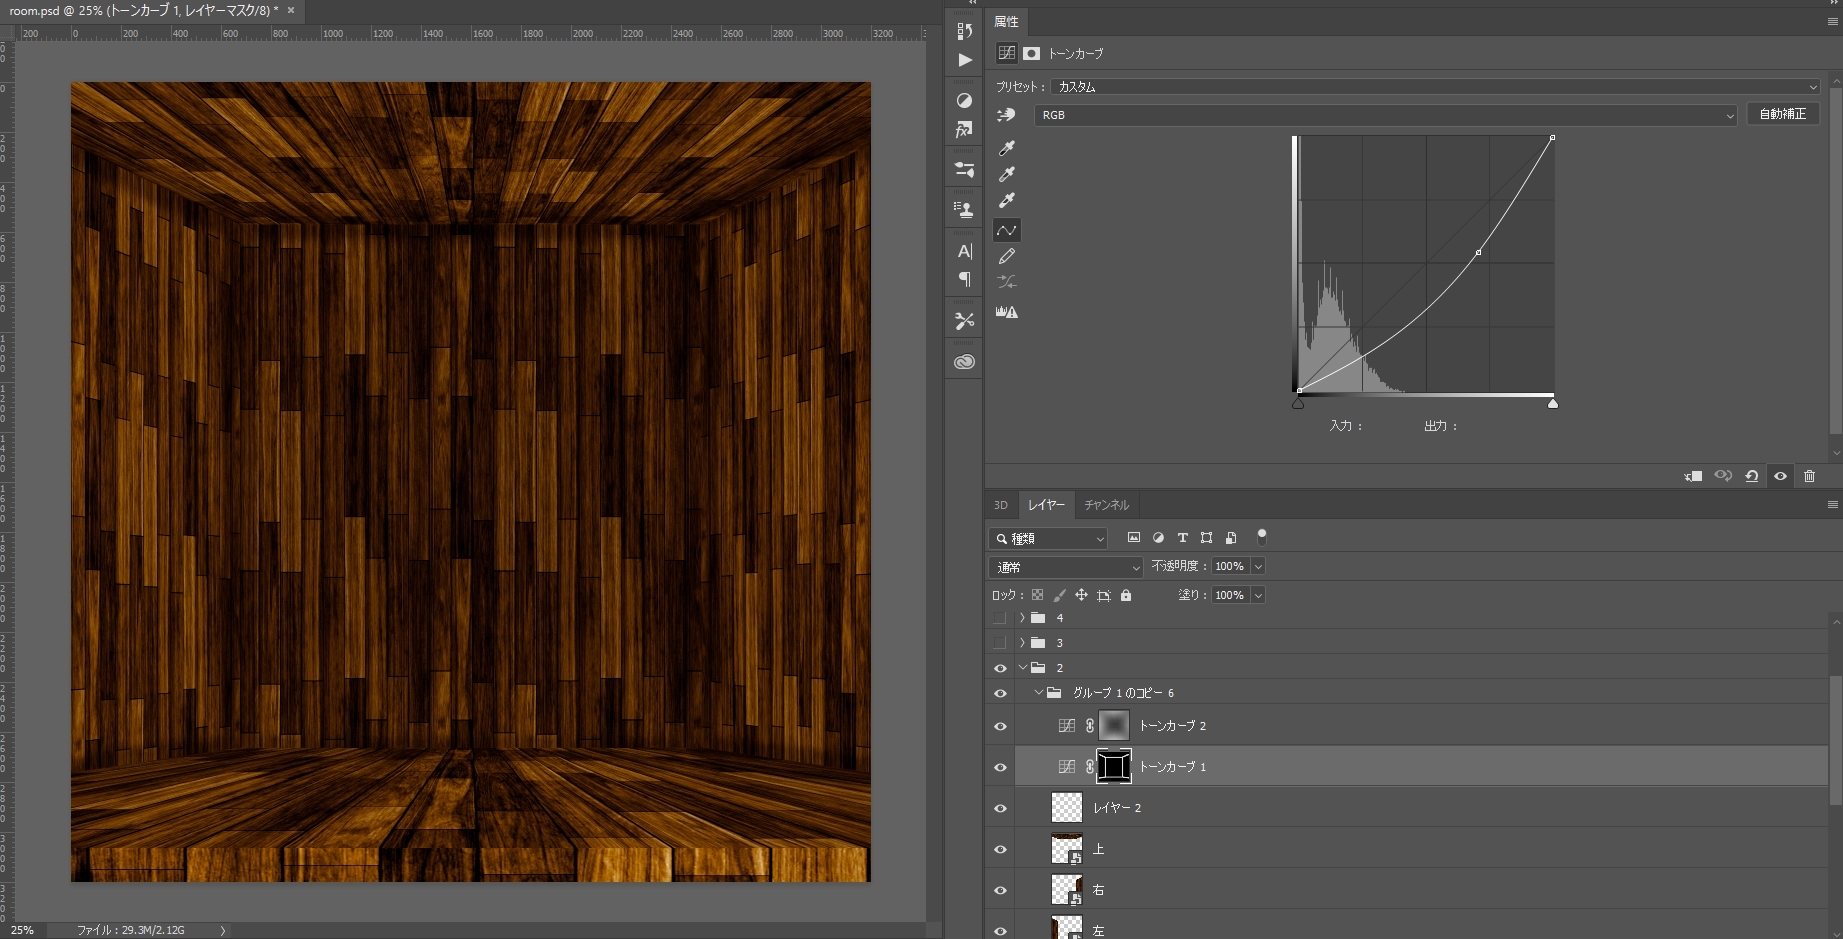Hide the レイヤー 2 layer

pos(1000,808)
